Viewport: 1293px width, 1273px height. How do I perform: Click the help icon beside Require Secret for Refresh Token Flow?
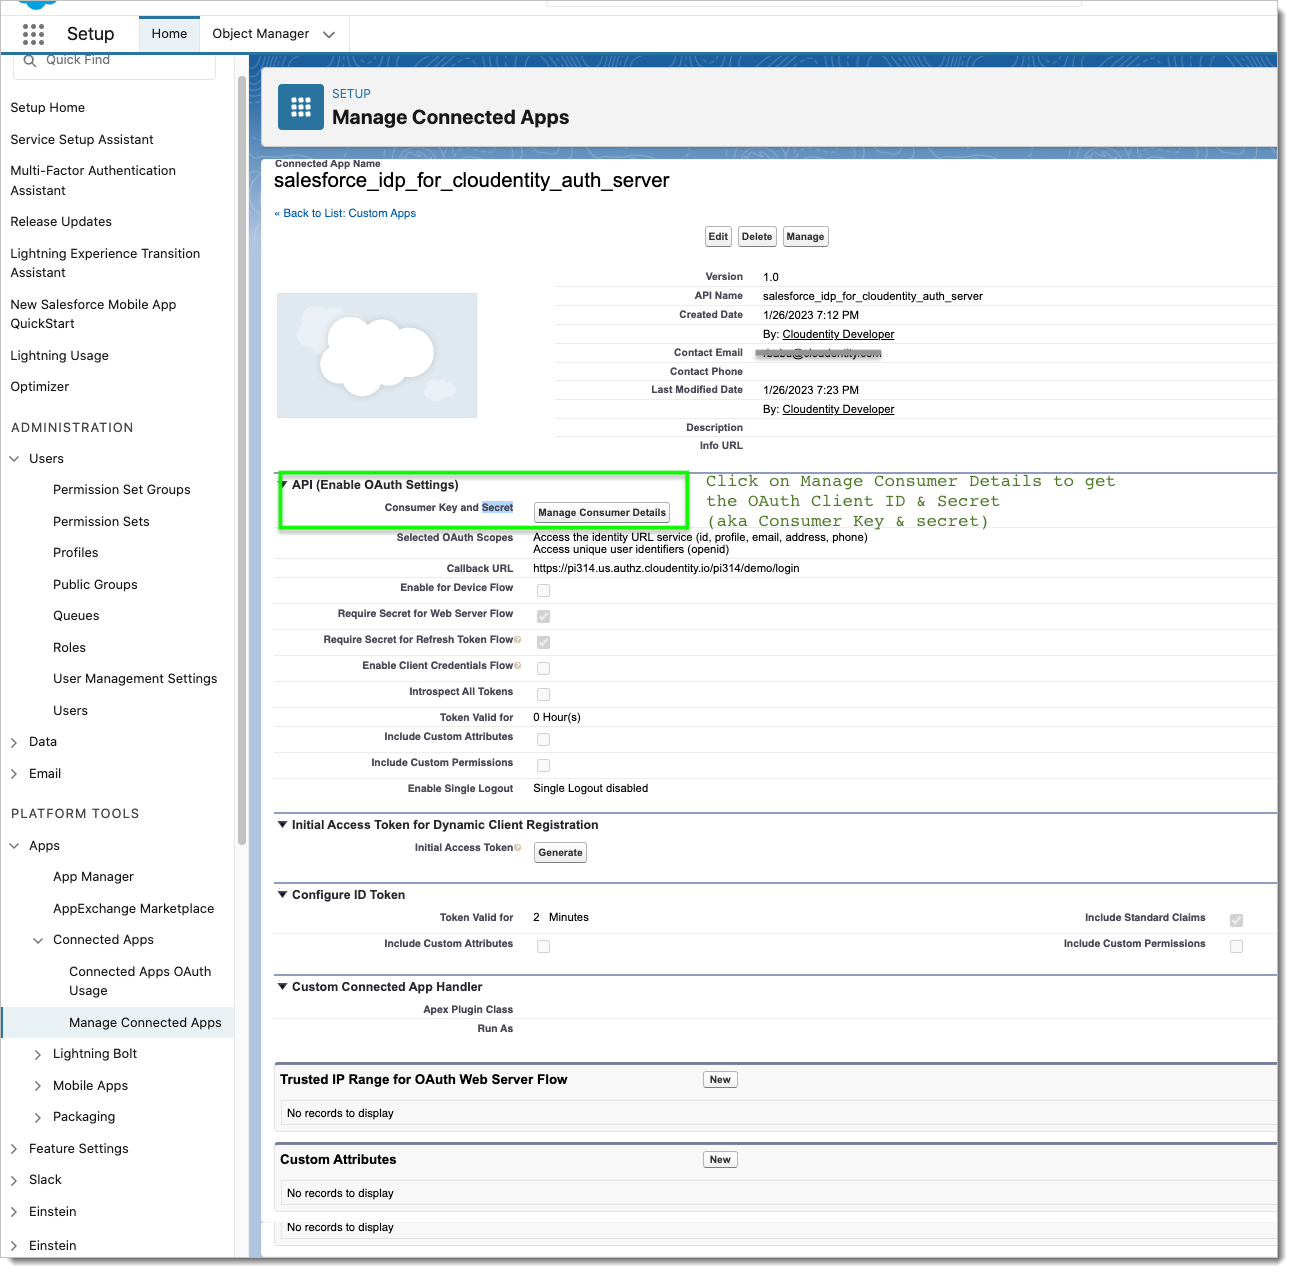[x=517, y=640]
